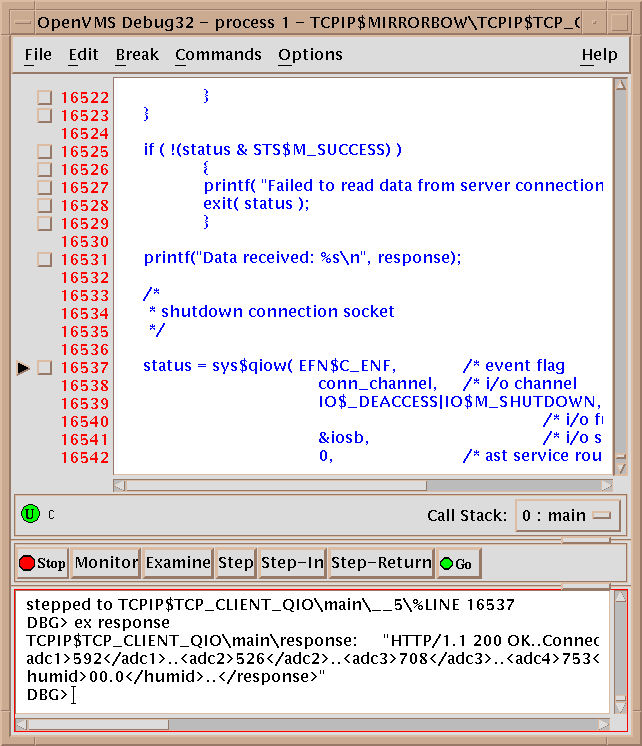Viewport: 642px width, 746px height.
Task: Click the Stop button with red icon
Action: pos(42,563)
